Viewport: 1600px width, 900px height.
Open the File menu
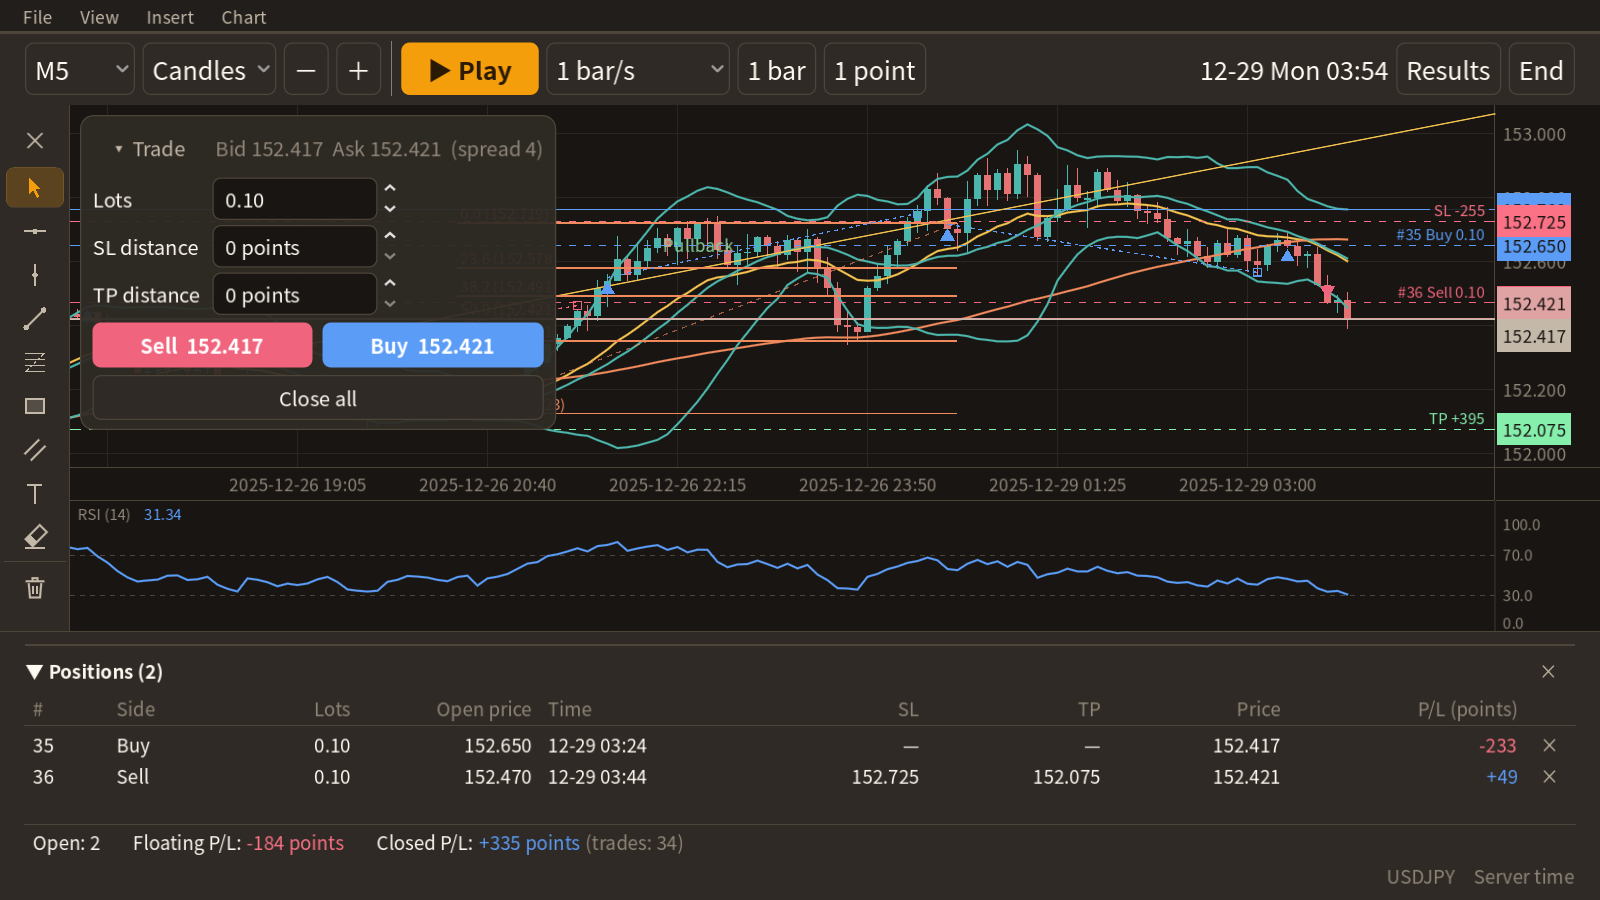point(37,17)
